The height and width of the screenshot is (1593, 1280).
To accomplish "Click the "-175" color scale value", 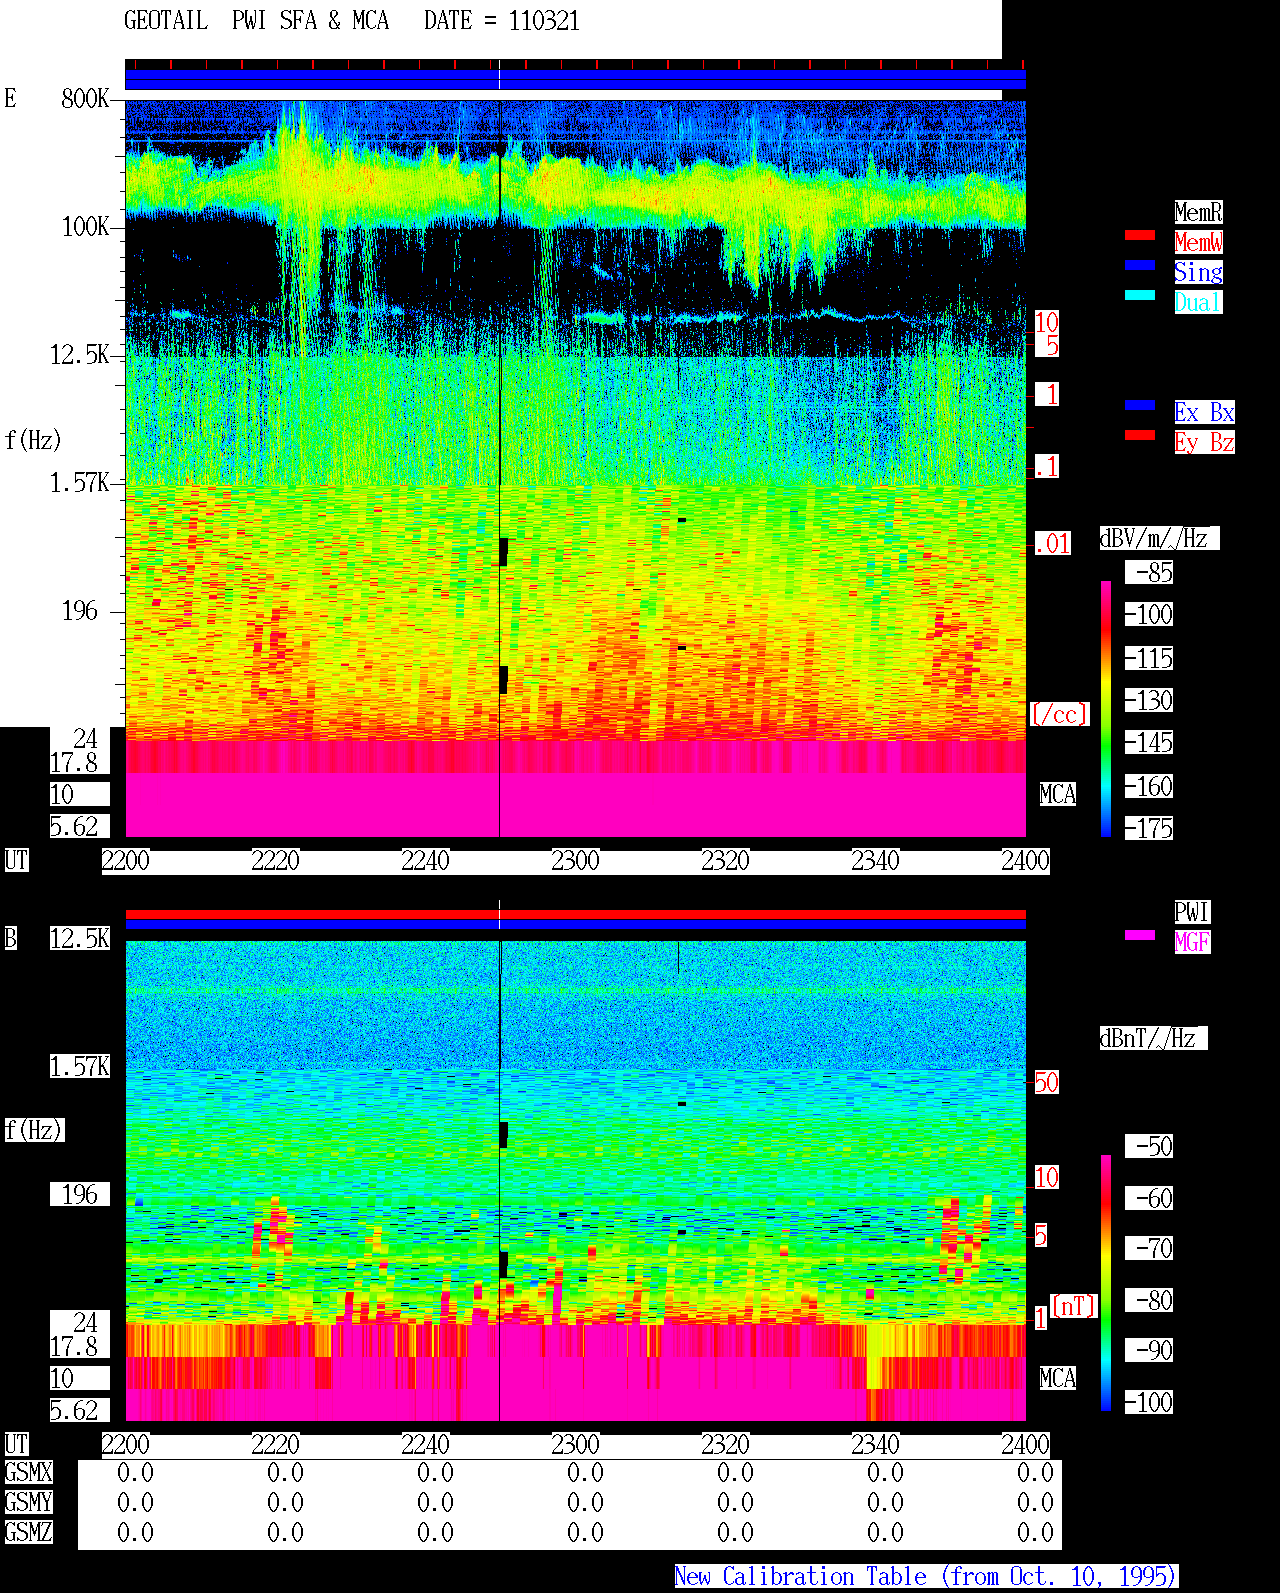I will (x=1150, y=828).
